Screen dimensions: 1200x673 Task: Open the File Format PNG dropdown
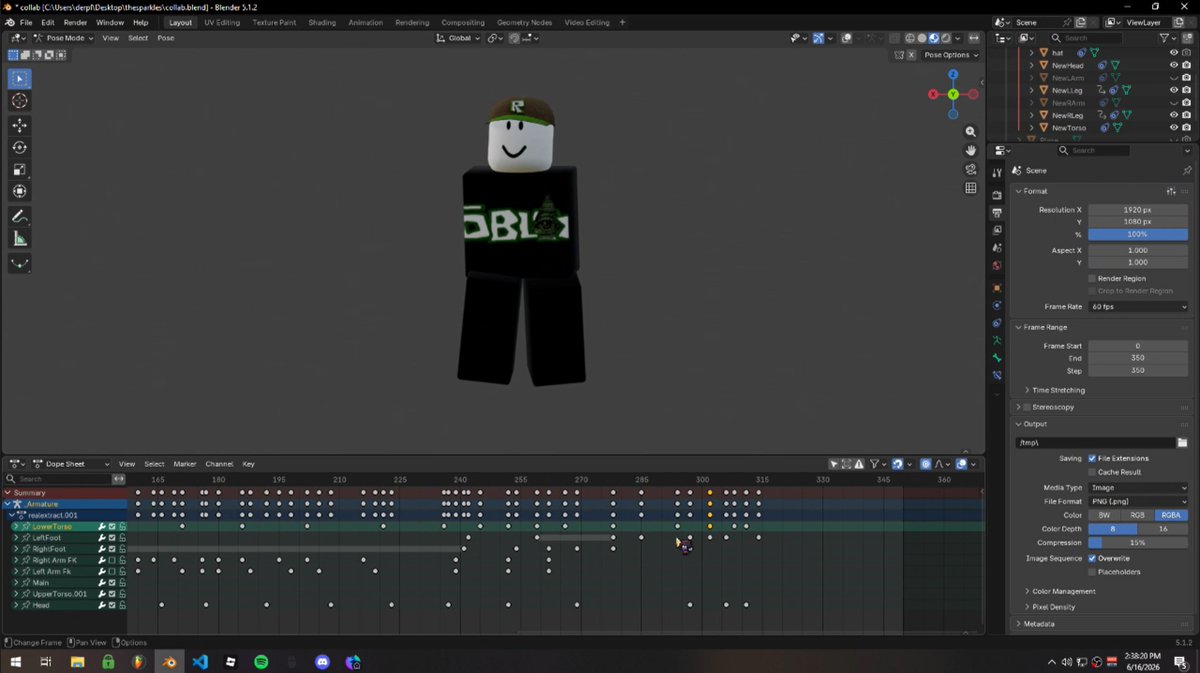pos(1138,501)
